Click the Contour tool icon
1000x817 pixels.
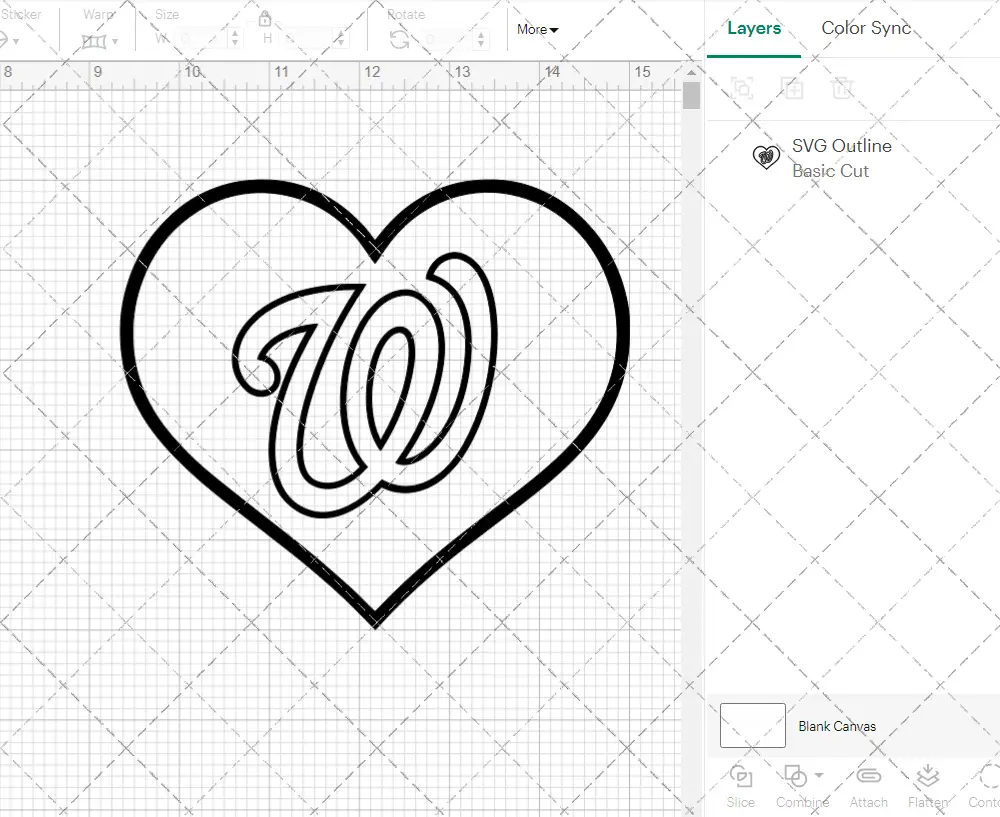pos(985,776)
